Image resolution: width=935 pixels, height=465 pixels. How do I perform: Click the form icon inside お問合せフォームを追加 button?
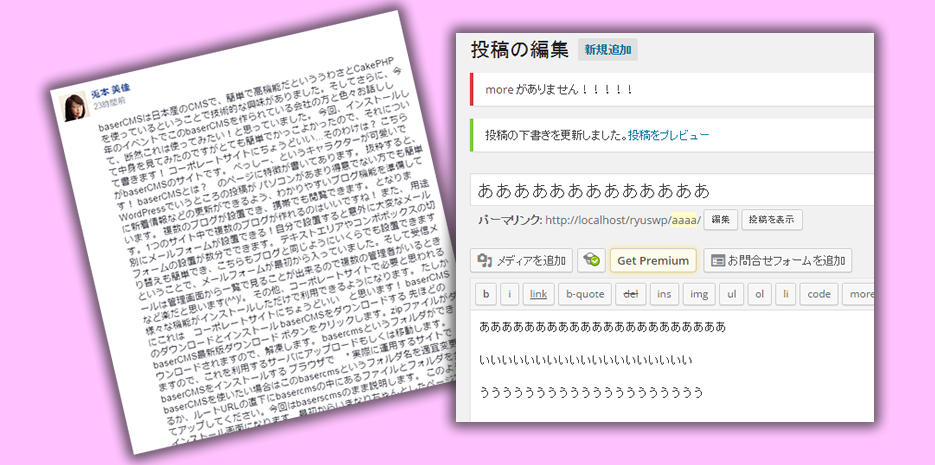click(x=718, y=261)
